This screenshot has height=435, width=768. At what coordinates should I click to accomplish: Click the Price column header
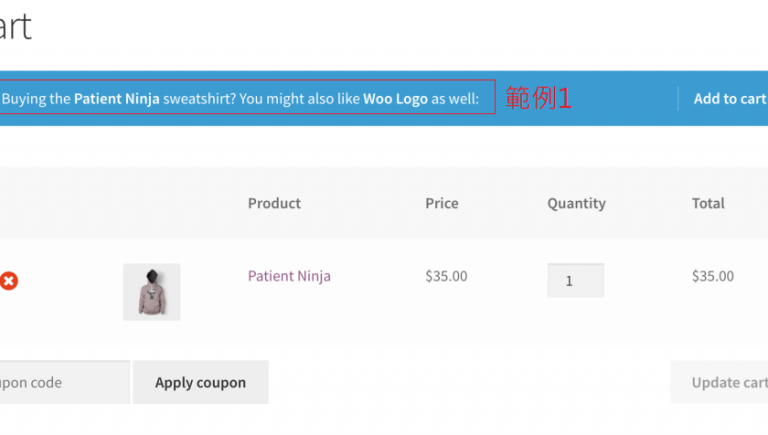[441, 203]
